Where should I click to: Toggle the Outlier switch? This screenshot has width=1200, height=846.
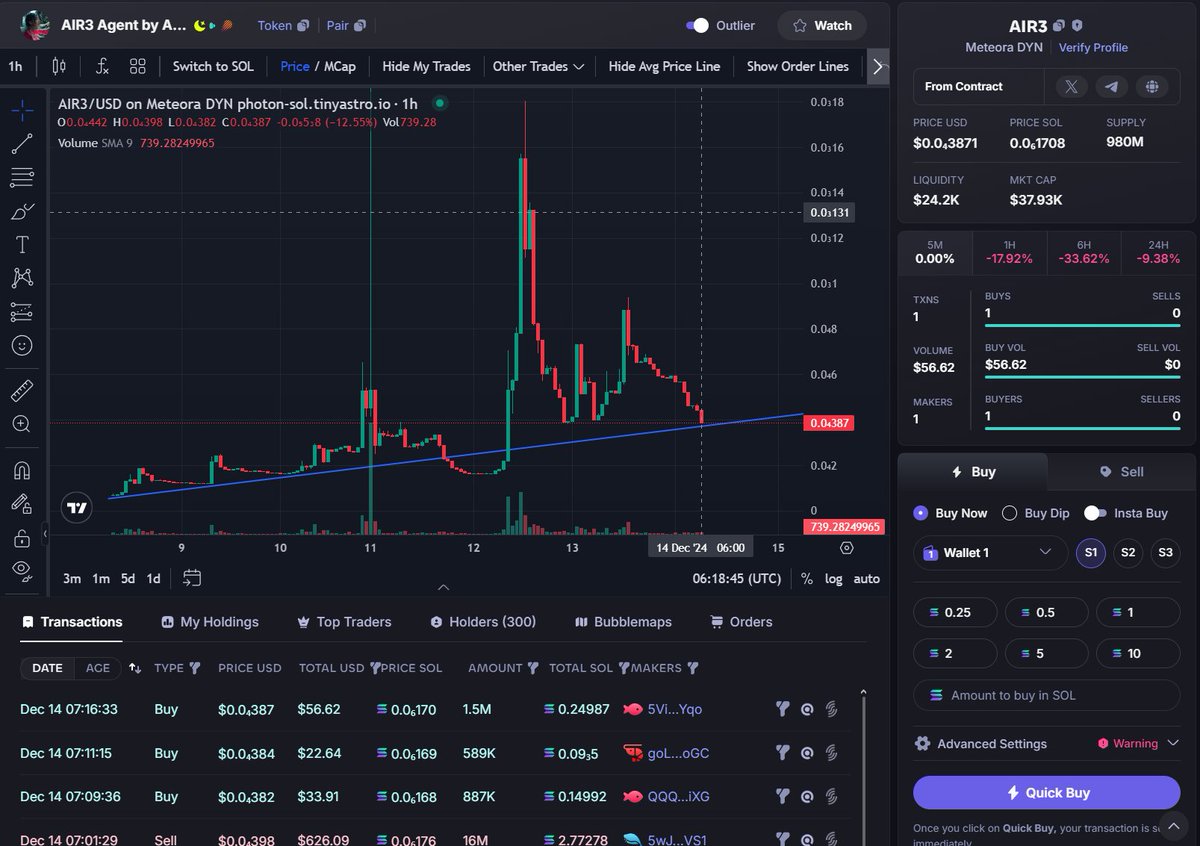[x=697, y=26]
